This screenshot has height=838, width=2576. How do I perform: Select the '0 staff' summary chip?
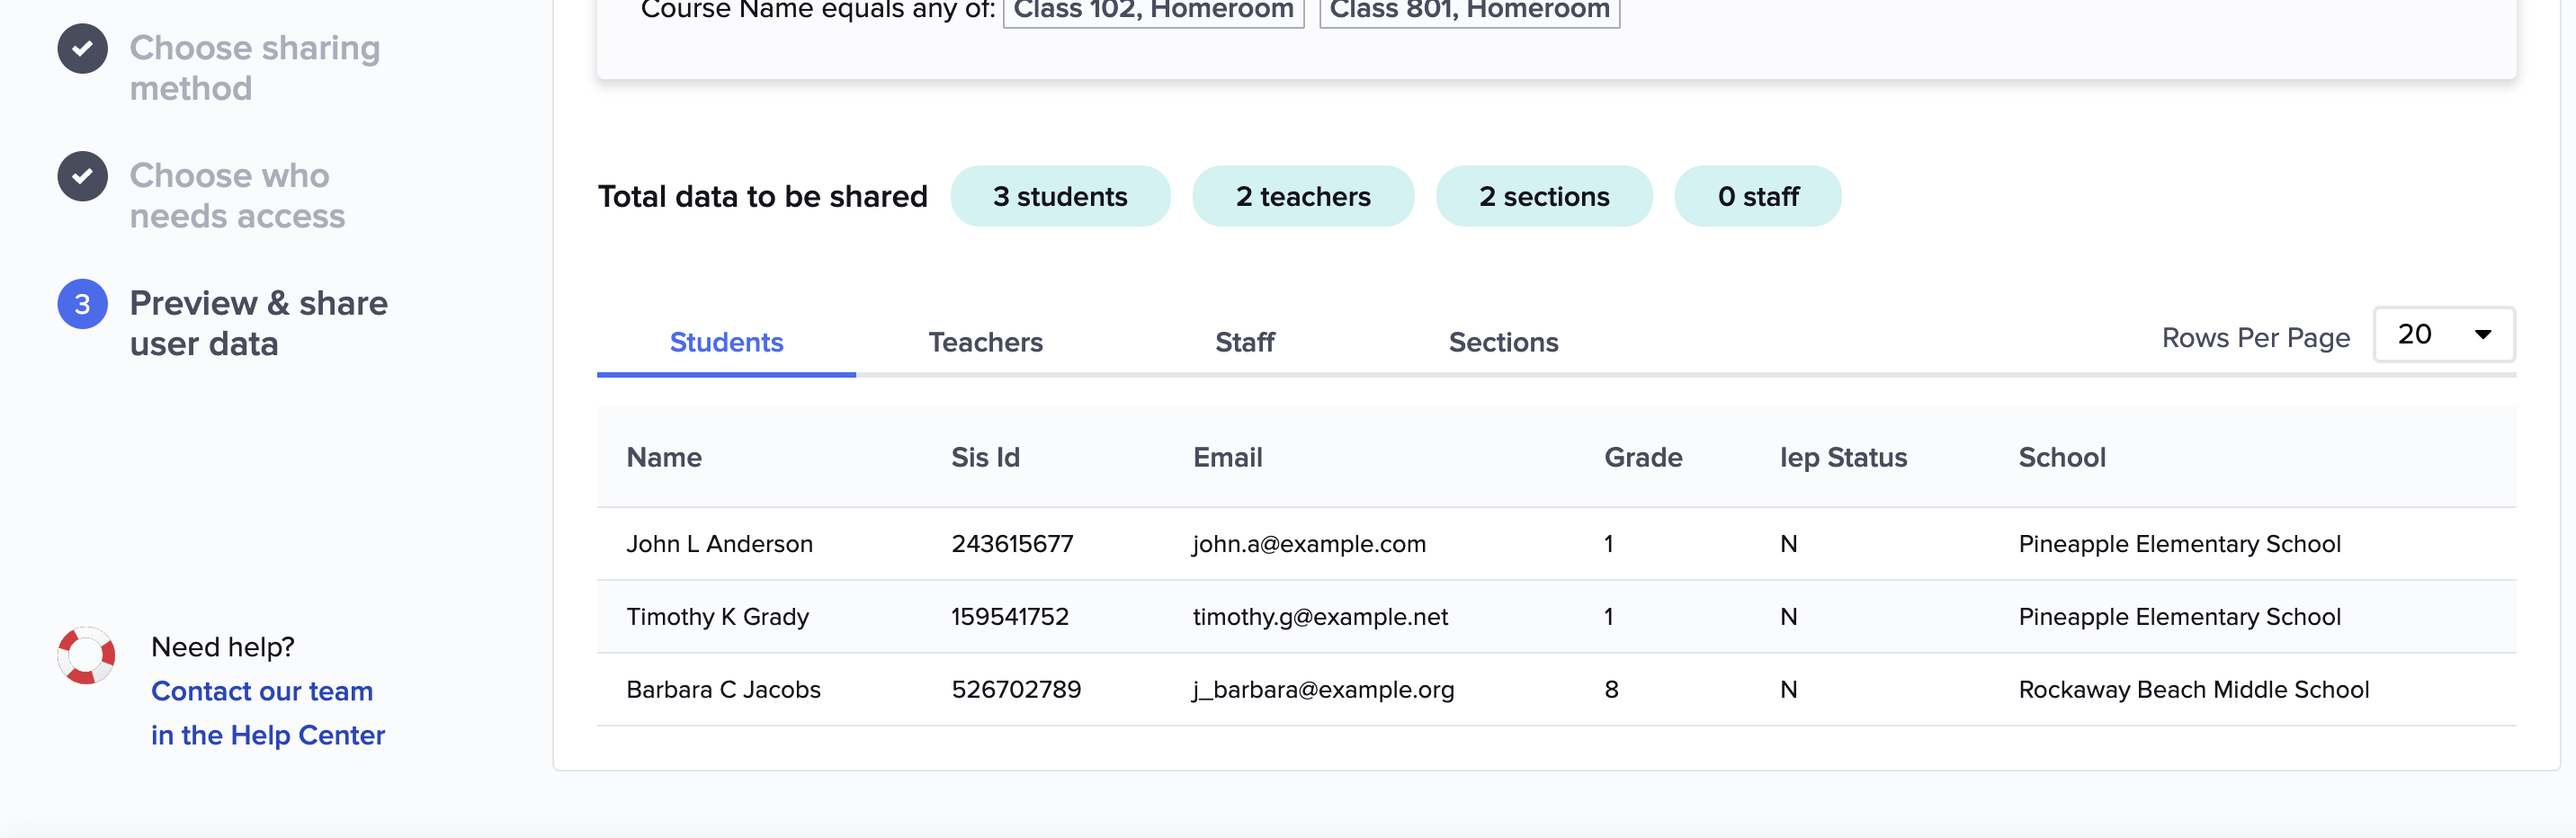[x=1758, y=196]
